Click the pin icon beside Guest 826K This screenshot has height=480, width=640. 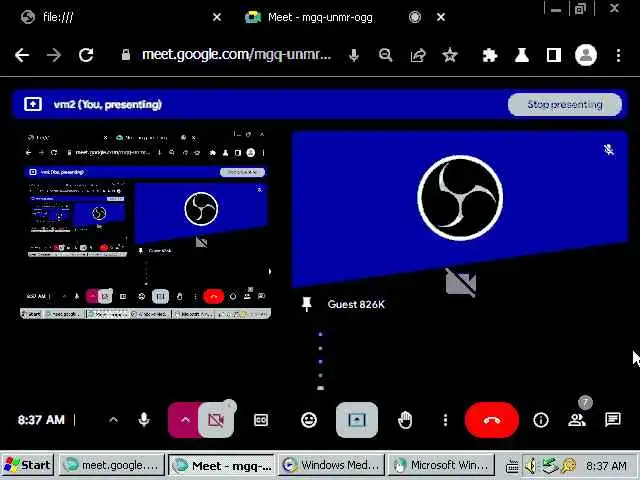click(307, 304)
